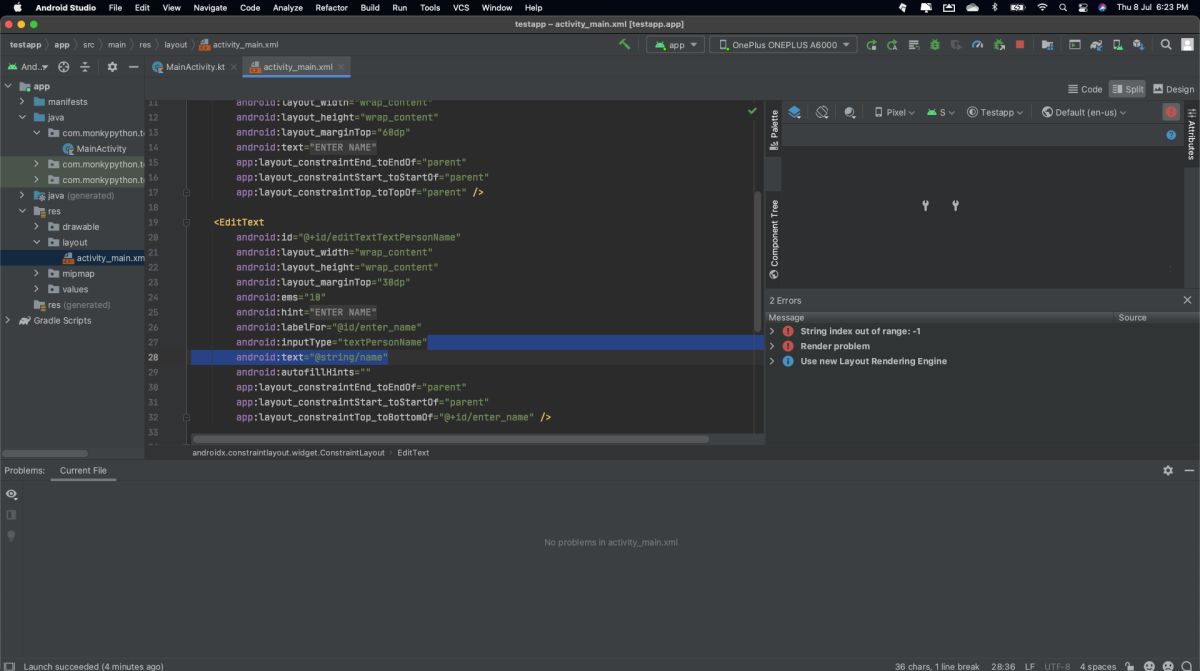Click the green check inspection mark

(752, 111)
